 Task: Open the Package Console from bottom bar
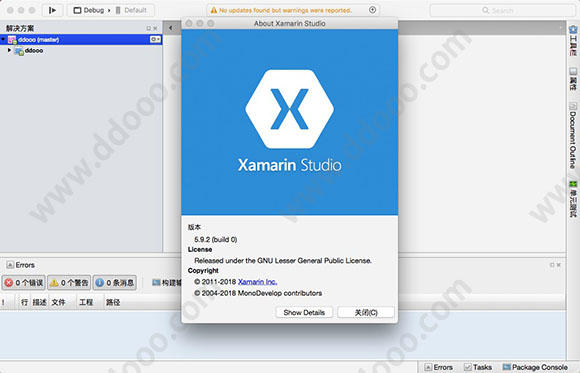point(535,367)
